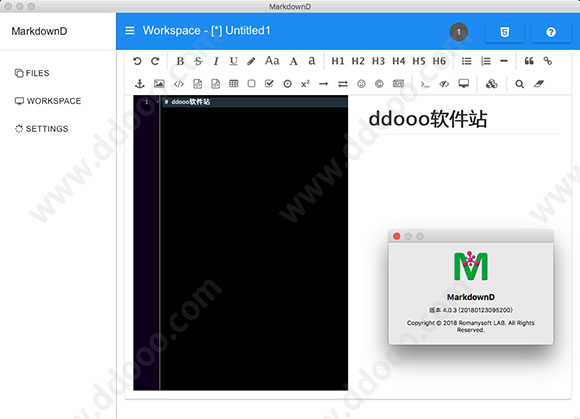The width and height of the screenshot is (580, 419).
Task: Click the second code file icon
Action: (215, 84)
